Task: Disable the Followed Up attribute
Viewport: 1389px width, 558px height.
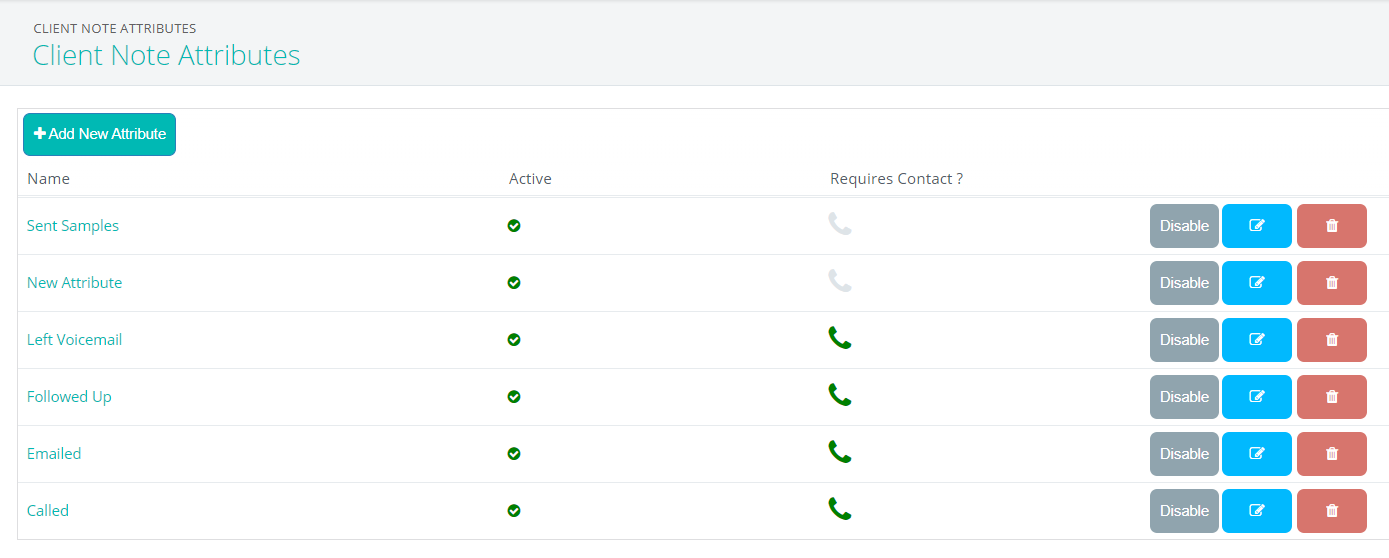Action: click(x=1184, y=397)
